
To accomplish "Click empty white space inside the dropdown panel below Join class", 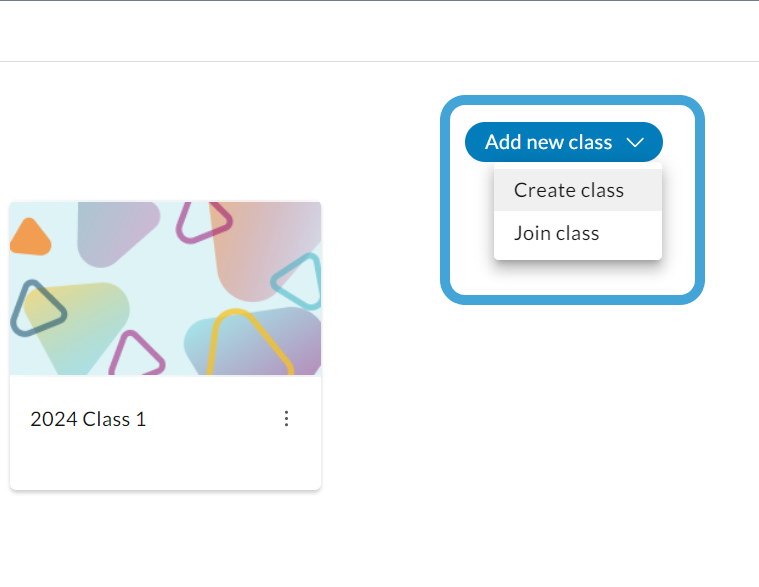I will (x=577, y=257).
